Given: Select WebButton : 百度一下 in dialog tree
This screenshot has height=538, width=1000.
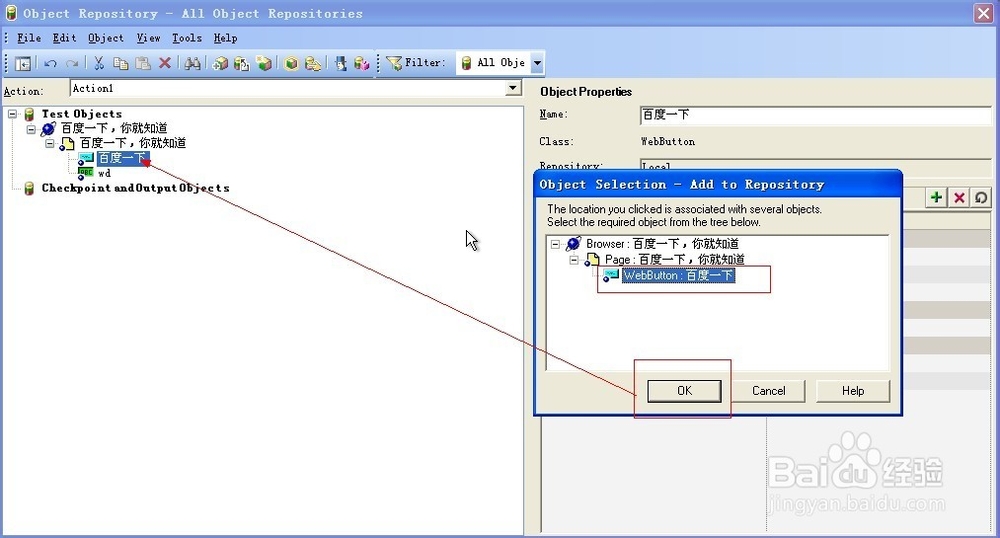Looking at the screenshot, I should 679,276.
